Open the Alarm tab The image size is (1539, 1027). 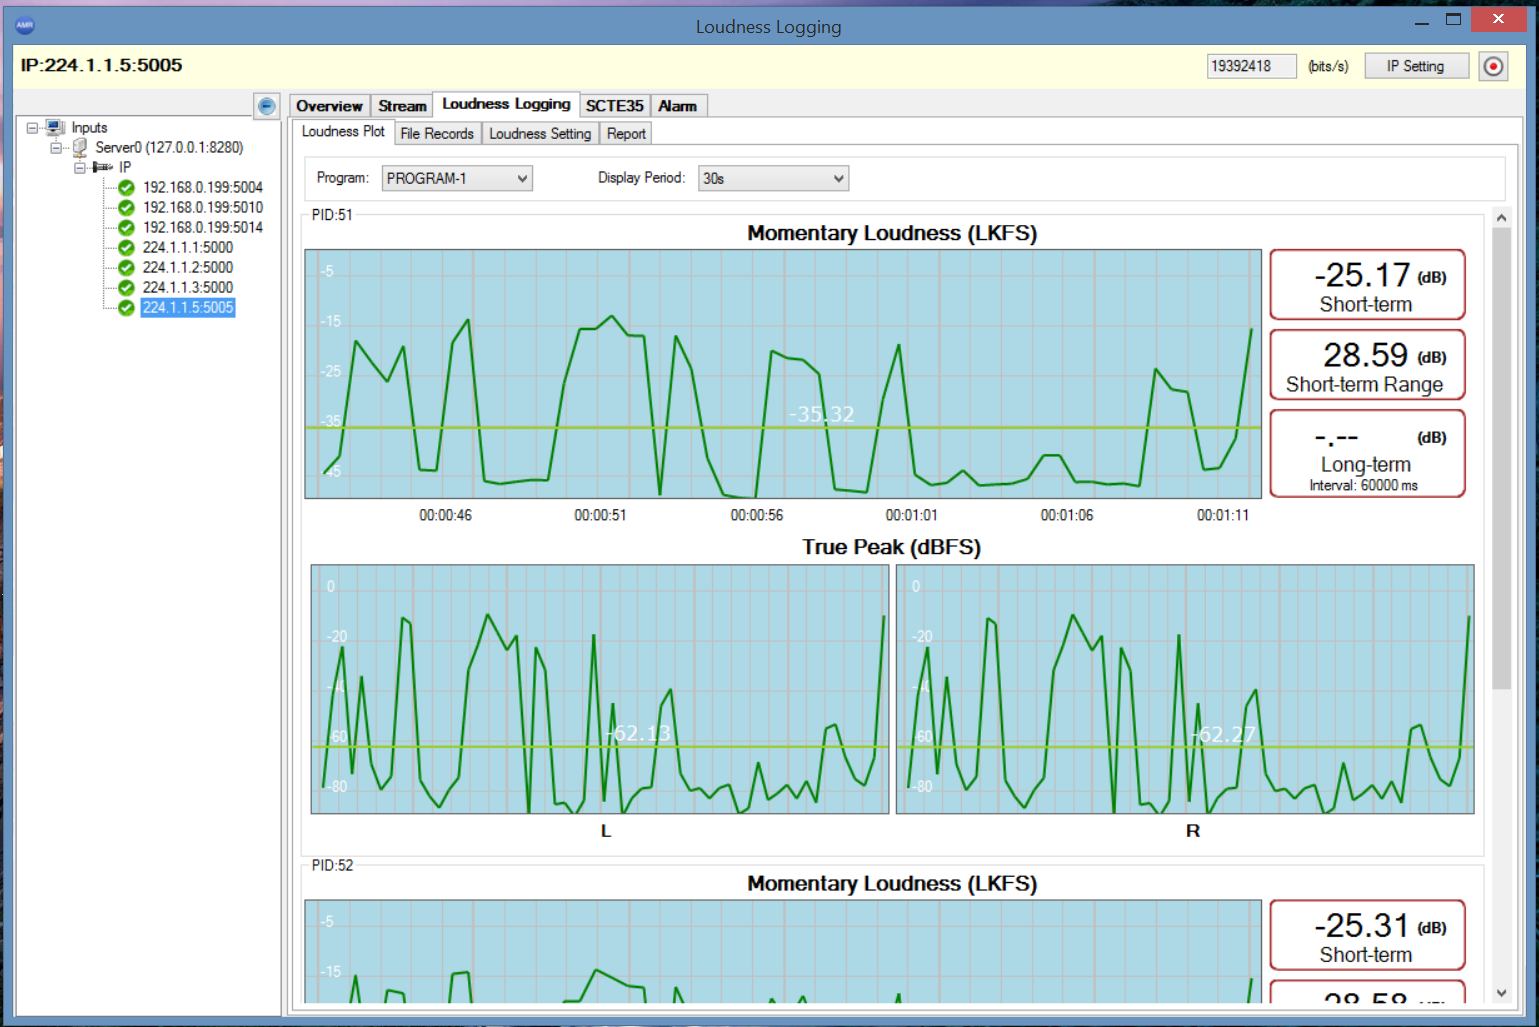(677, 106)
